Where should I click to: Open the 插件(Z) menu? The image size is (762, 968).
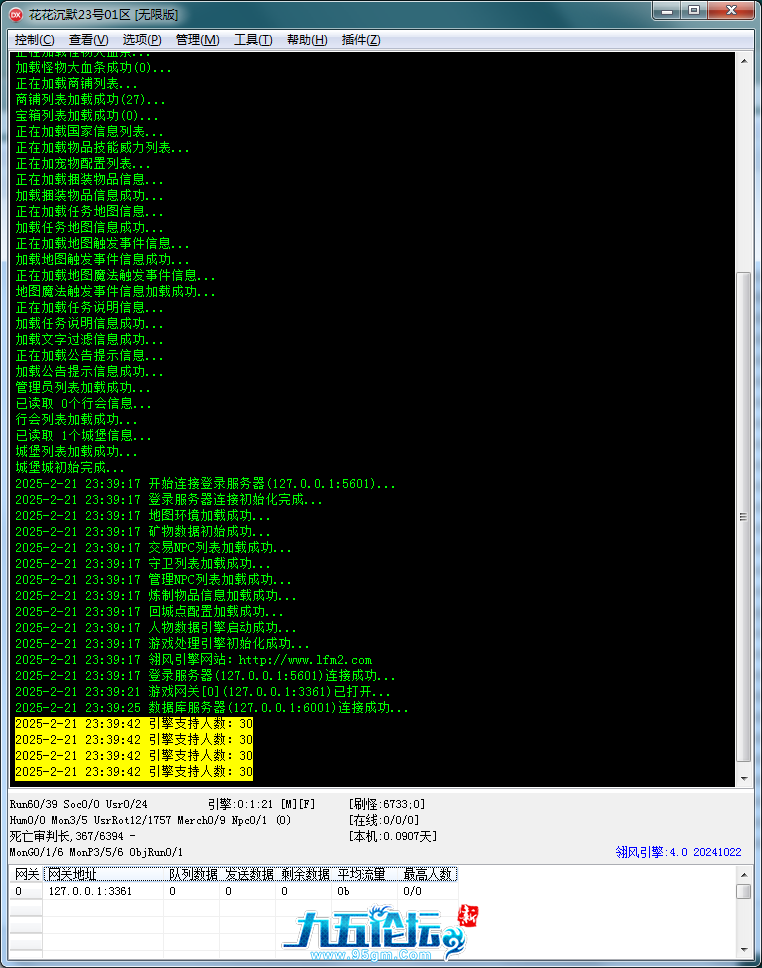click(360, 40)
